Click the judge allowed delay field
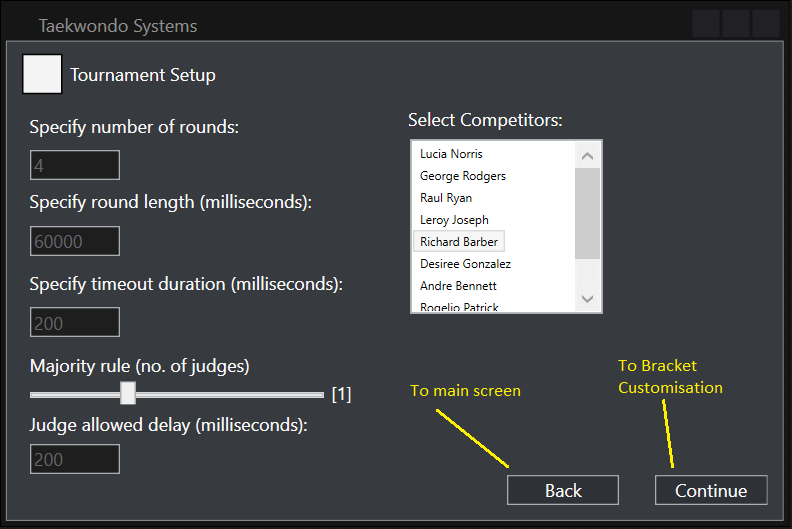Screen dimensions: 792x529 pos(75,459)
